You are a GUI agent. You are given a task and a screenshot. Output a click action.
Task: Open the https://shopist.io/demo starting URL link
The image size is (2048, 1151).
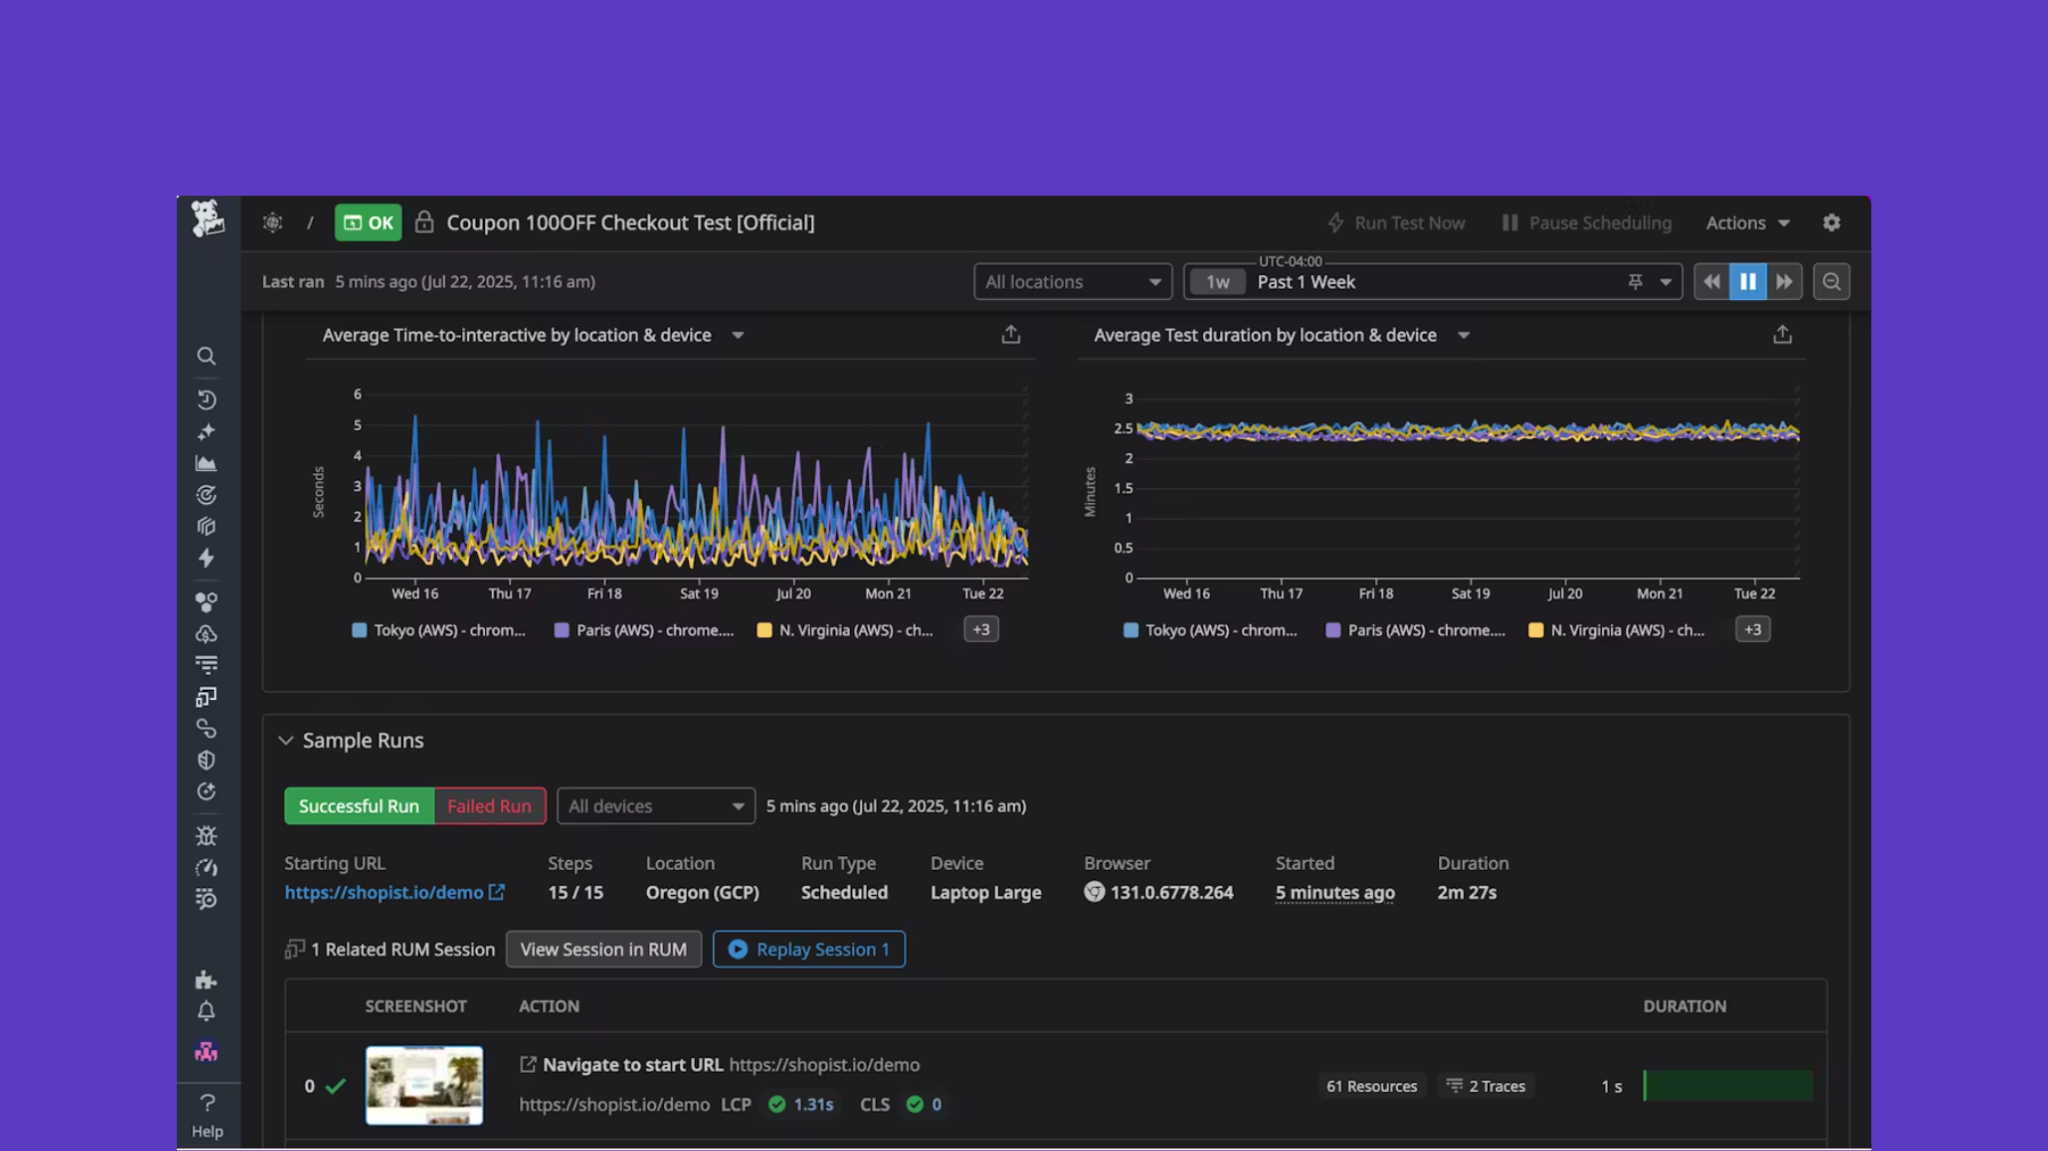coord(386,892)
